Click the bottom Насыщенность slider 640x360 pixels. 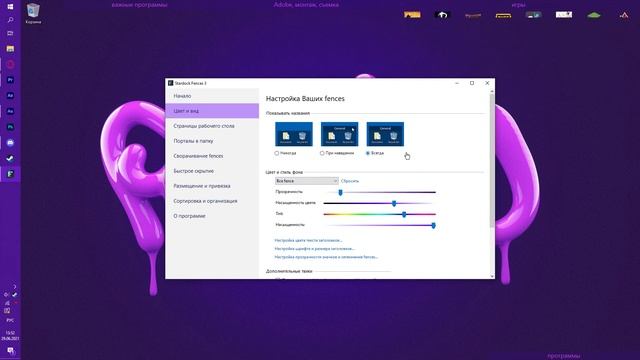380,225
